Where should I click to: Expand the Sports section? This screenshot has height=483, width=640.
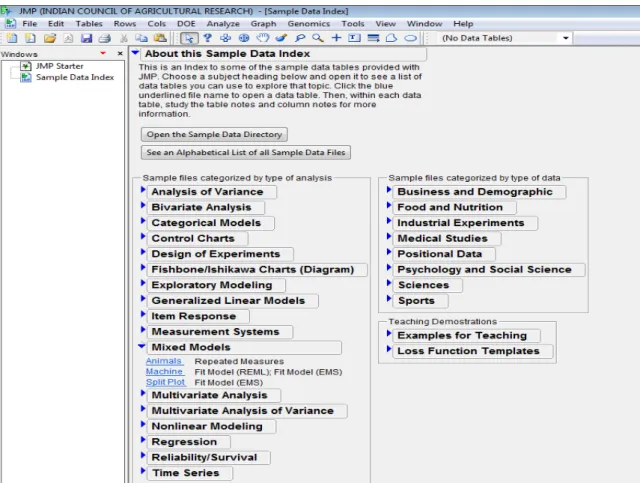(x=389, y=298)
